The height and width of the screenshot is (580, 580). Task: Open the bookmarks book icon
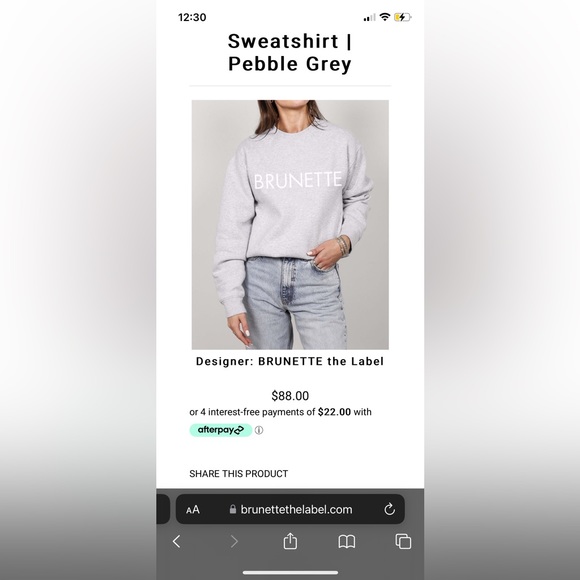[347, 542]
